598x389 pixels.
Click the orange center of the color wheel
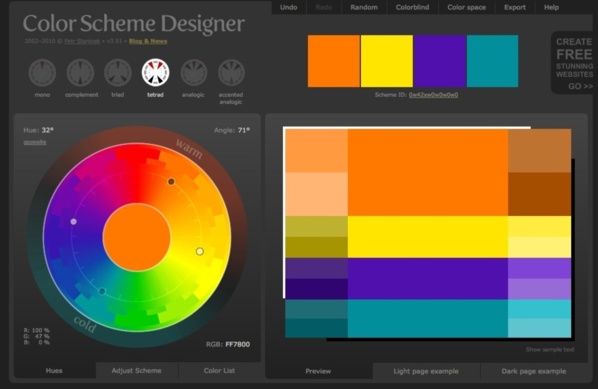coord(137,237)
